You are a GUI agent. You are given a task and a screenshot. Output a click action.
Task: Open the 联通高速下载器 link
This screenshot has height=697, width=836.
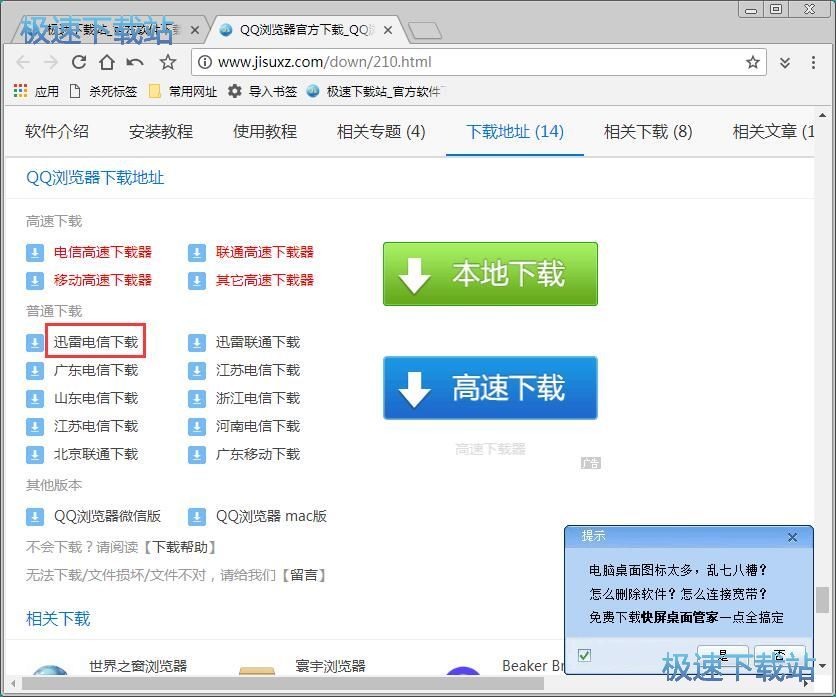pos(264,252)
